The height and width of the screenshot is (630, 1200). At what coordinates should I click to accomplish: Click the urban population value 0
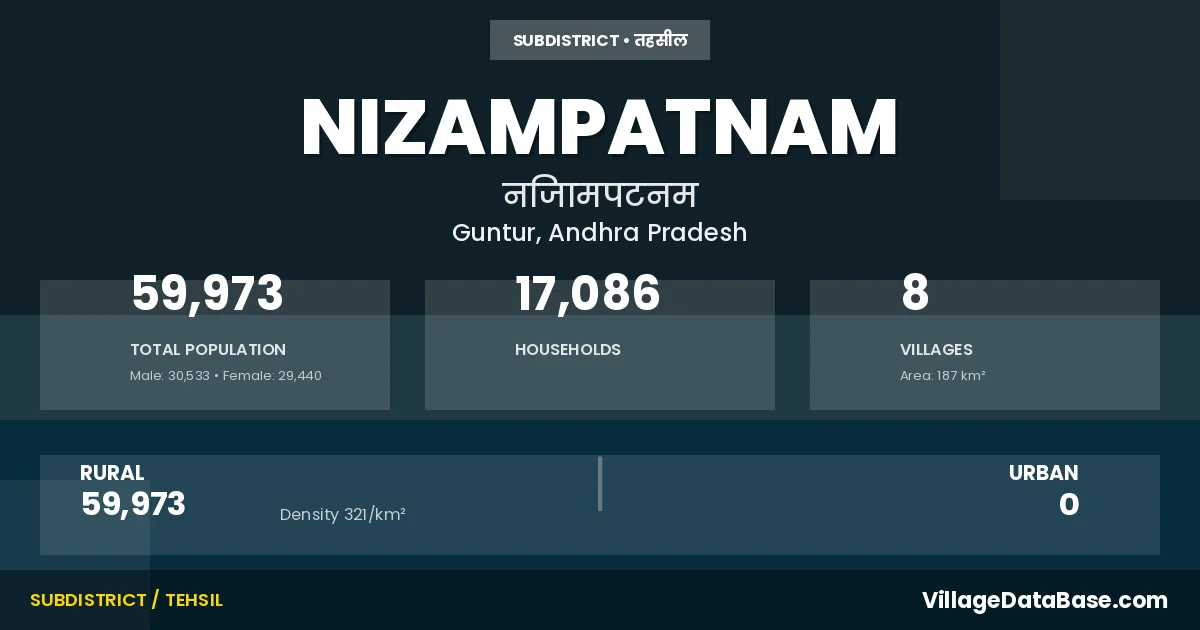[x=1069, y=504]
